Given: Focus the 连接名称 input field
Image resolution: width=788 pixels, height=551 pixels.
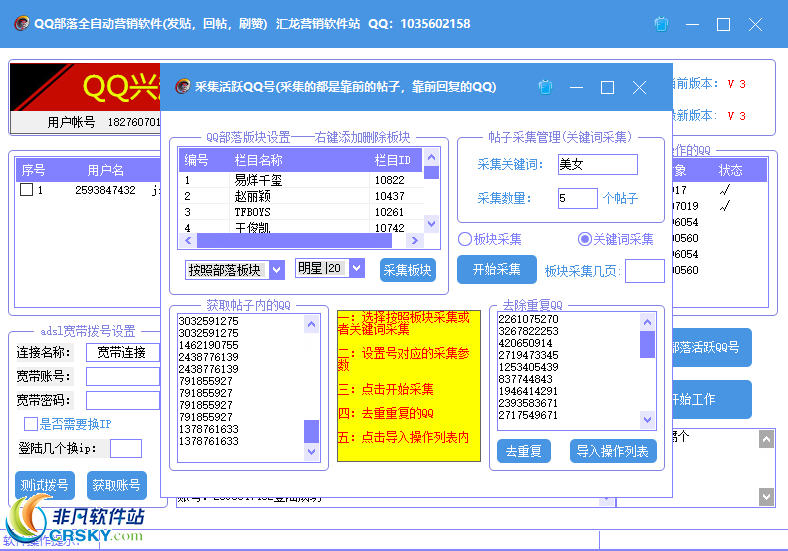Looking at the screenshot, I should pos(123,352).
